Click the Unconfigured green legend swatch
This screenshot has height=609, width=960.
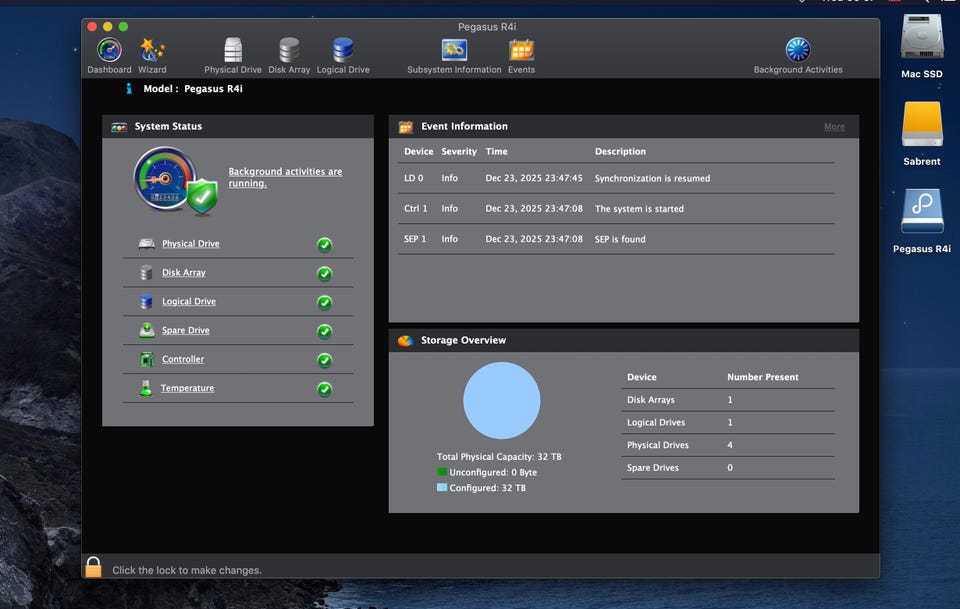pos(442,472)
